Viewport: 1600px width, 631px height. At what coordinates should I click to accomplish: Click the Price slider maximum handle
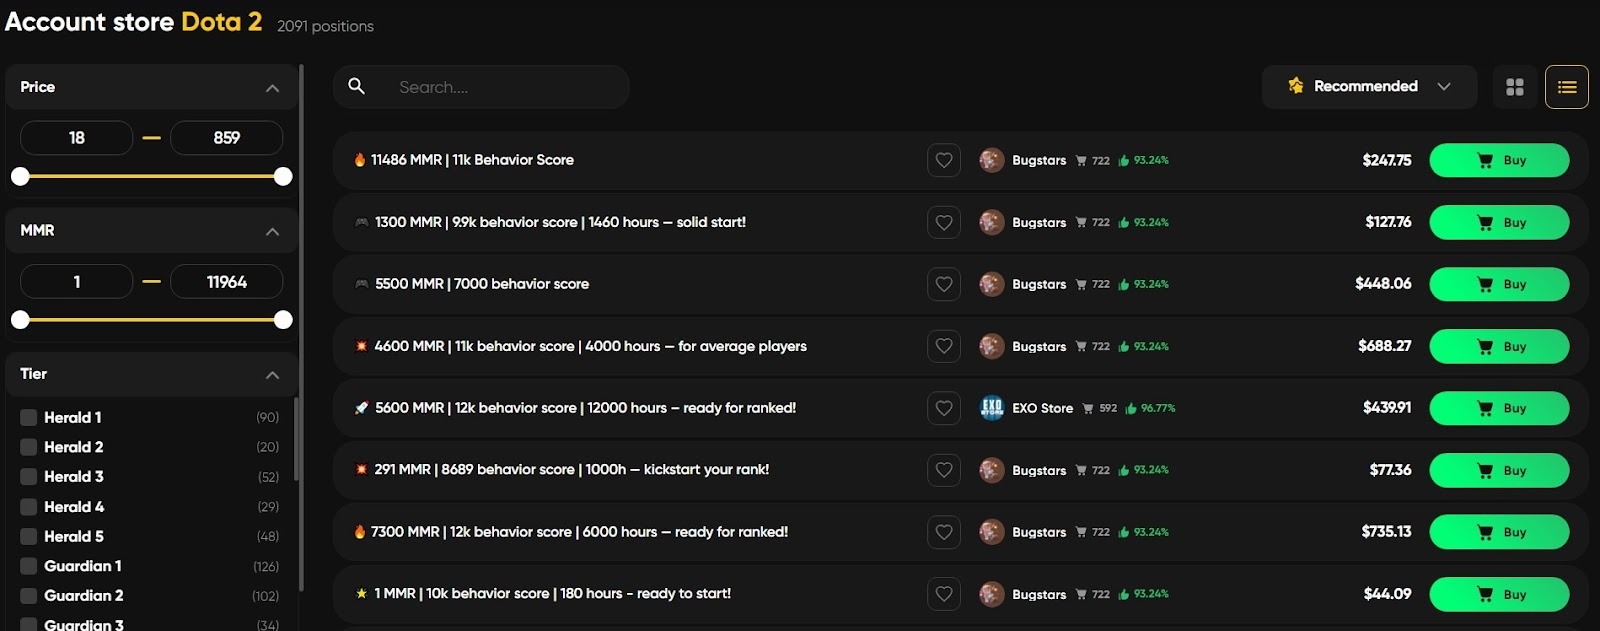point(283,177)
